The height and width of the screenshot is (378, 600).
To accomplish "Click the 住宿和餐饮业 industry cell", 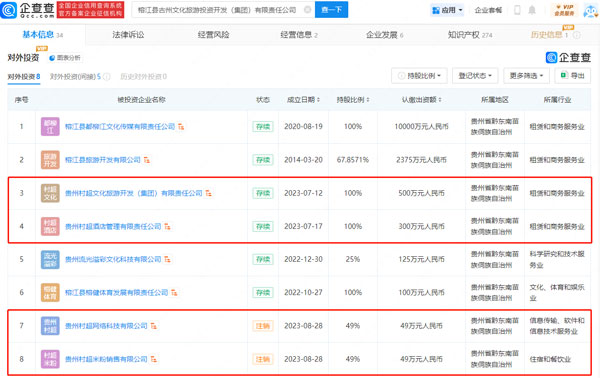I will pyautogui.click(x=550, y=359).
